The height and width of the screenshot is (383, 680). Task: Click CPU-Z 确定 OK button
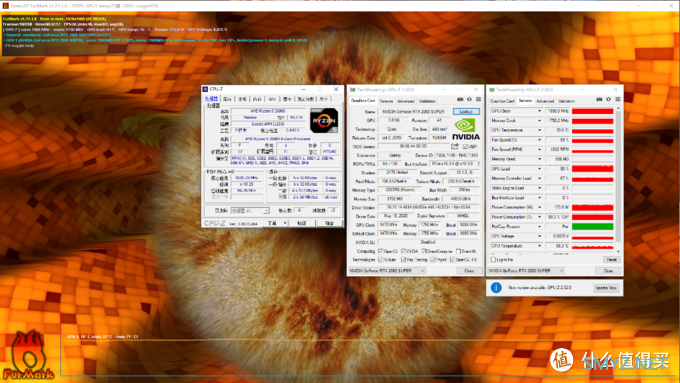(330, 223)
